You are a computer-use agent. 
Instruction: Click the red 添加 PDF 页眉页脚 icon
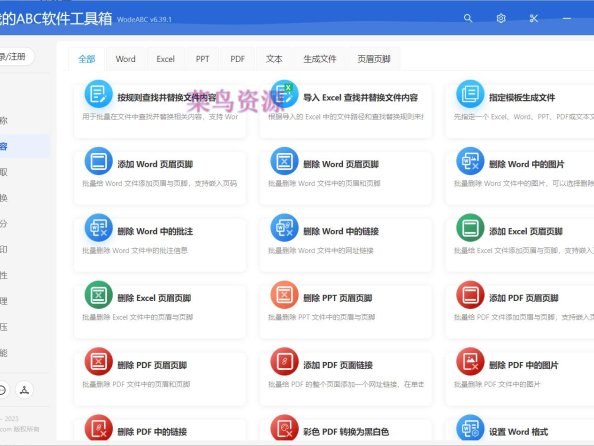470,294
